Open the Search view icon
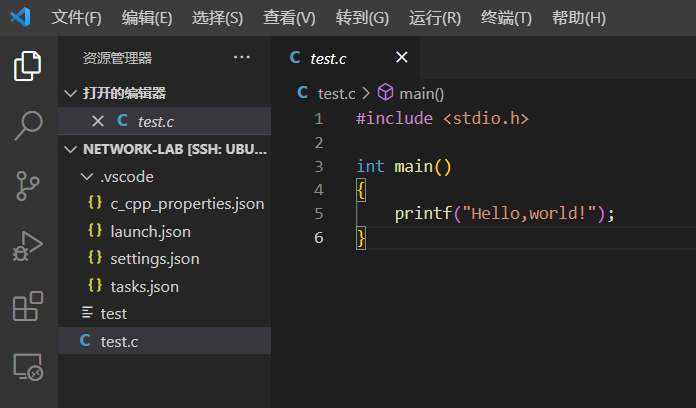Screen dimensions: 696x408 click(28, 126)
